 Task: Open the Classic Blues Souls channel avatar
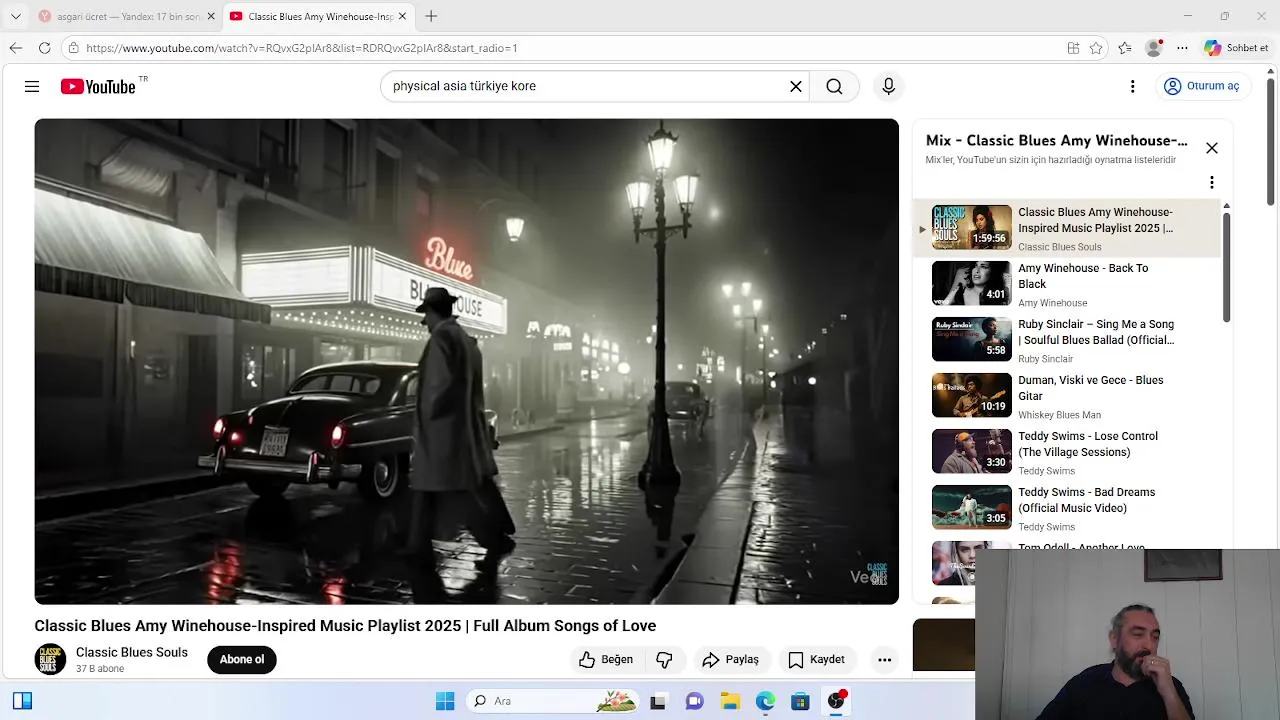click(51, 660)
